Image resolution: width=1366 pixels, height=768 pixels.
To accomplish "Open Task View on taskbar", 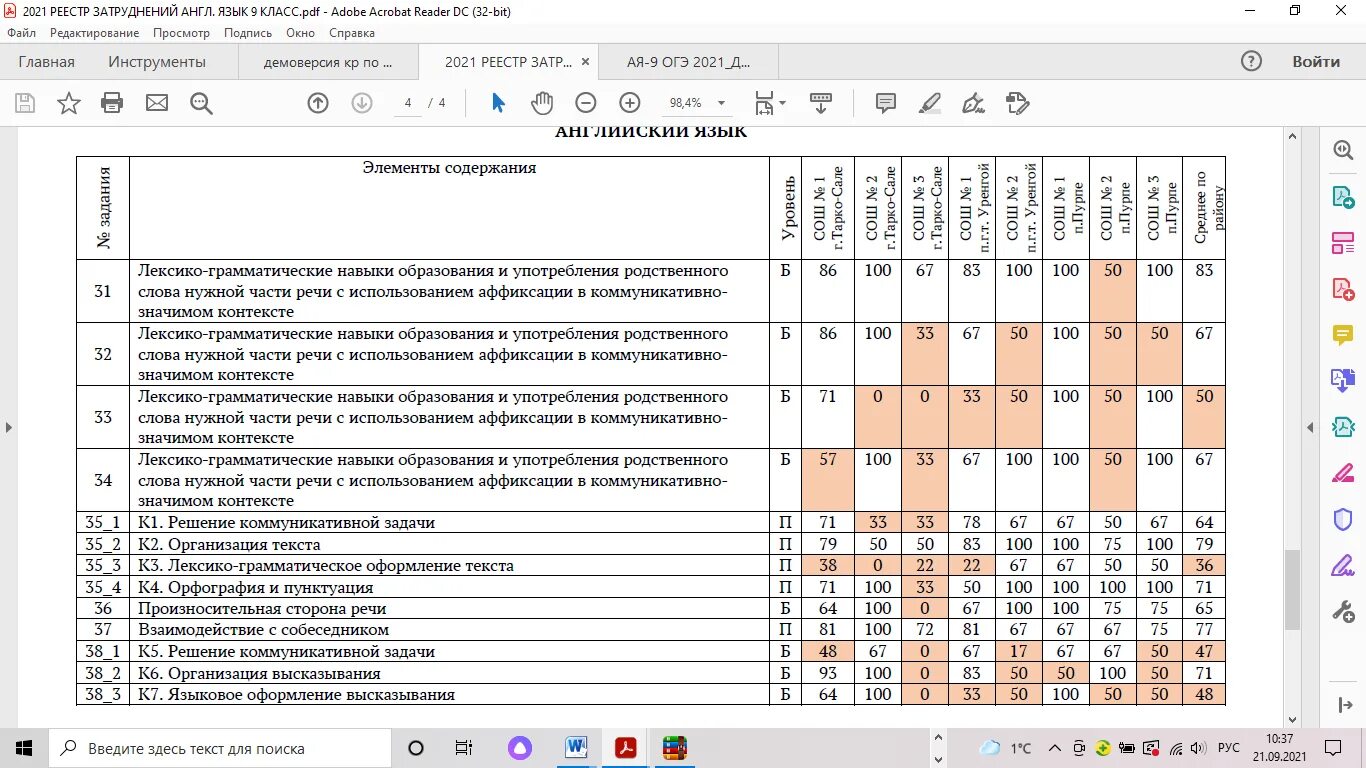I will tap(464, 748).
